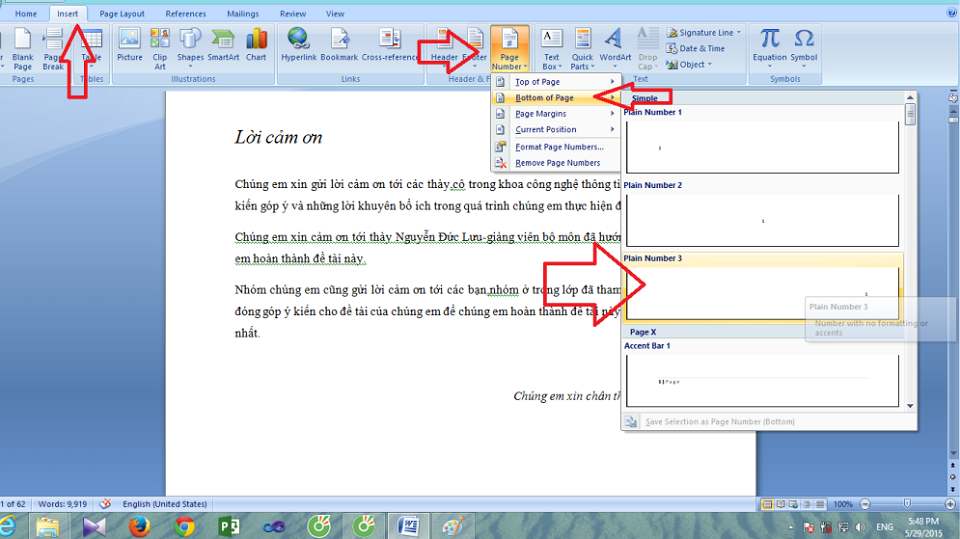
Task: Insert a Blank Page
Action: (22, 49)
